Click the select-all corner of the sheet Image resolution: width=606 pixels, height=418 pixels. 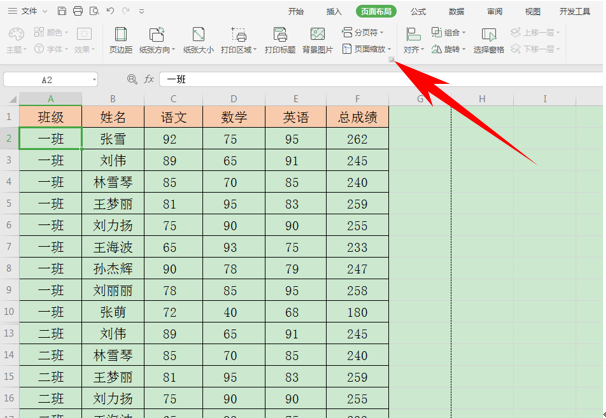coord(10,99)
